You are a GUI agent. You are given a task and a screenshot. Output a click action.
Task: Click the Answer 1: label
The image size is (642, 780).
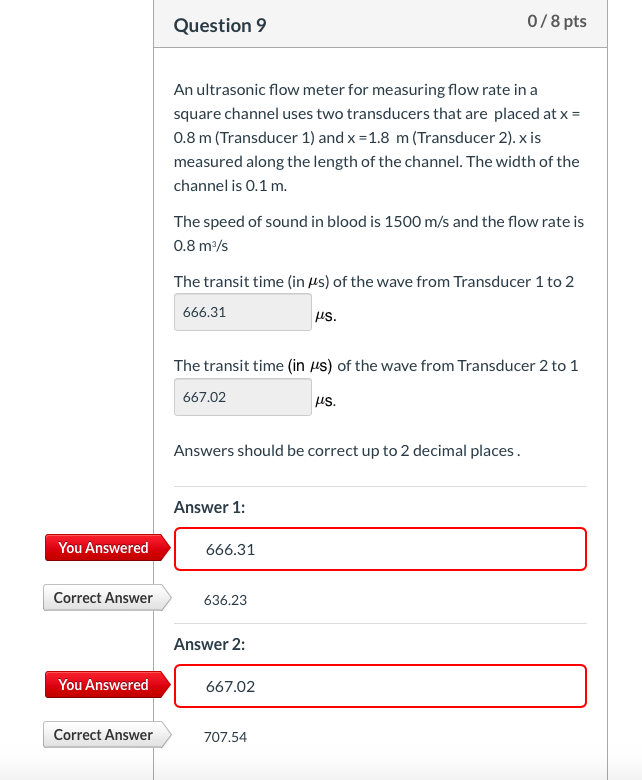click(x=209, y=507)
